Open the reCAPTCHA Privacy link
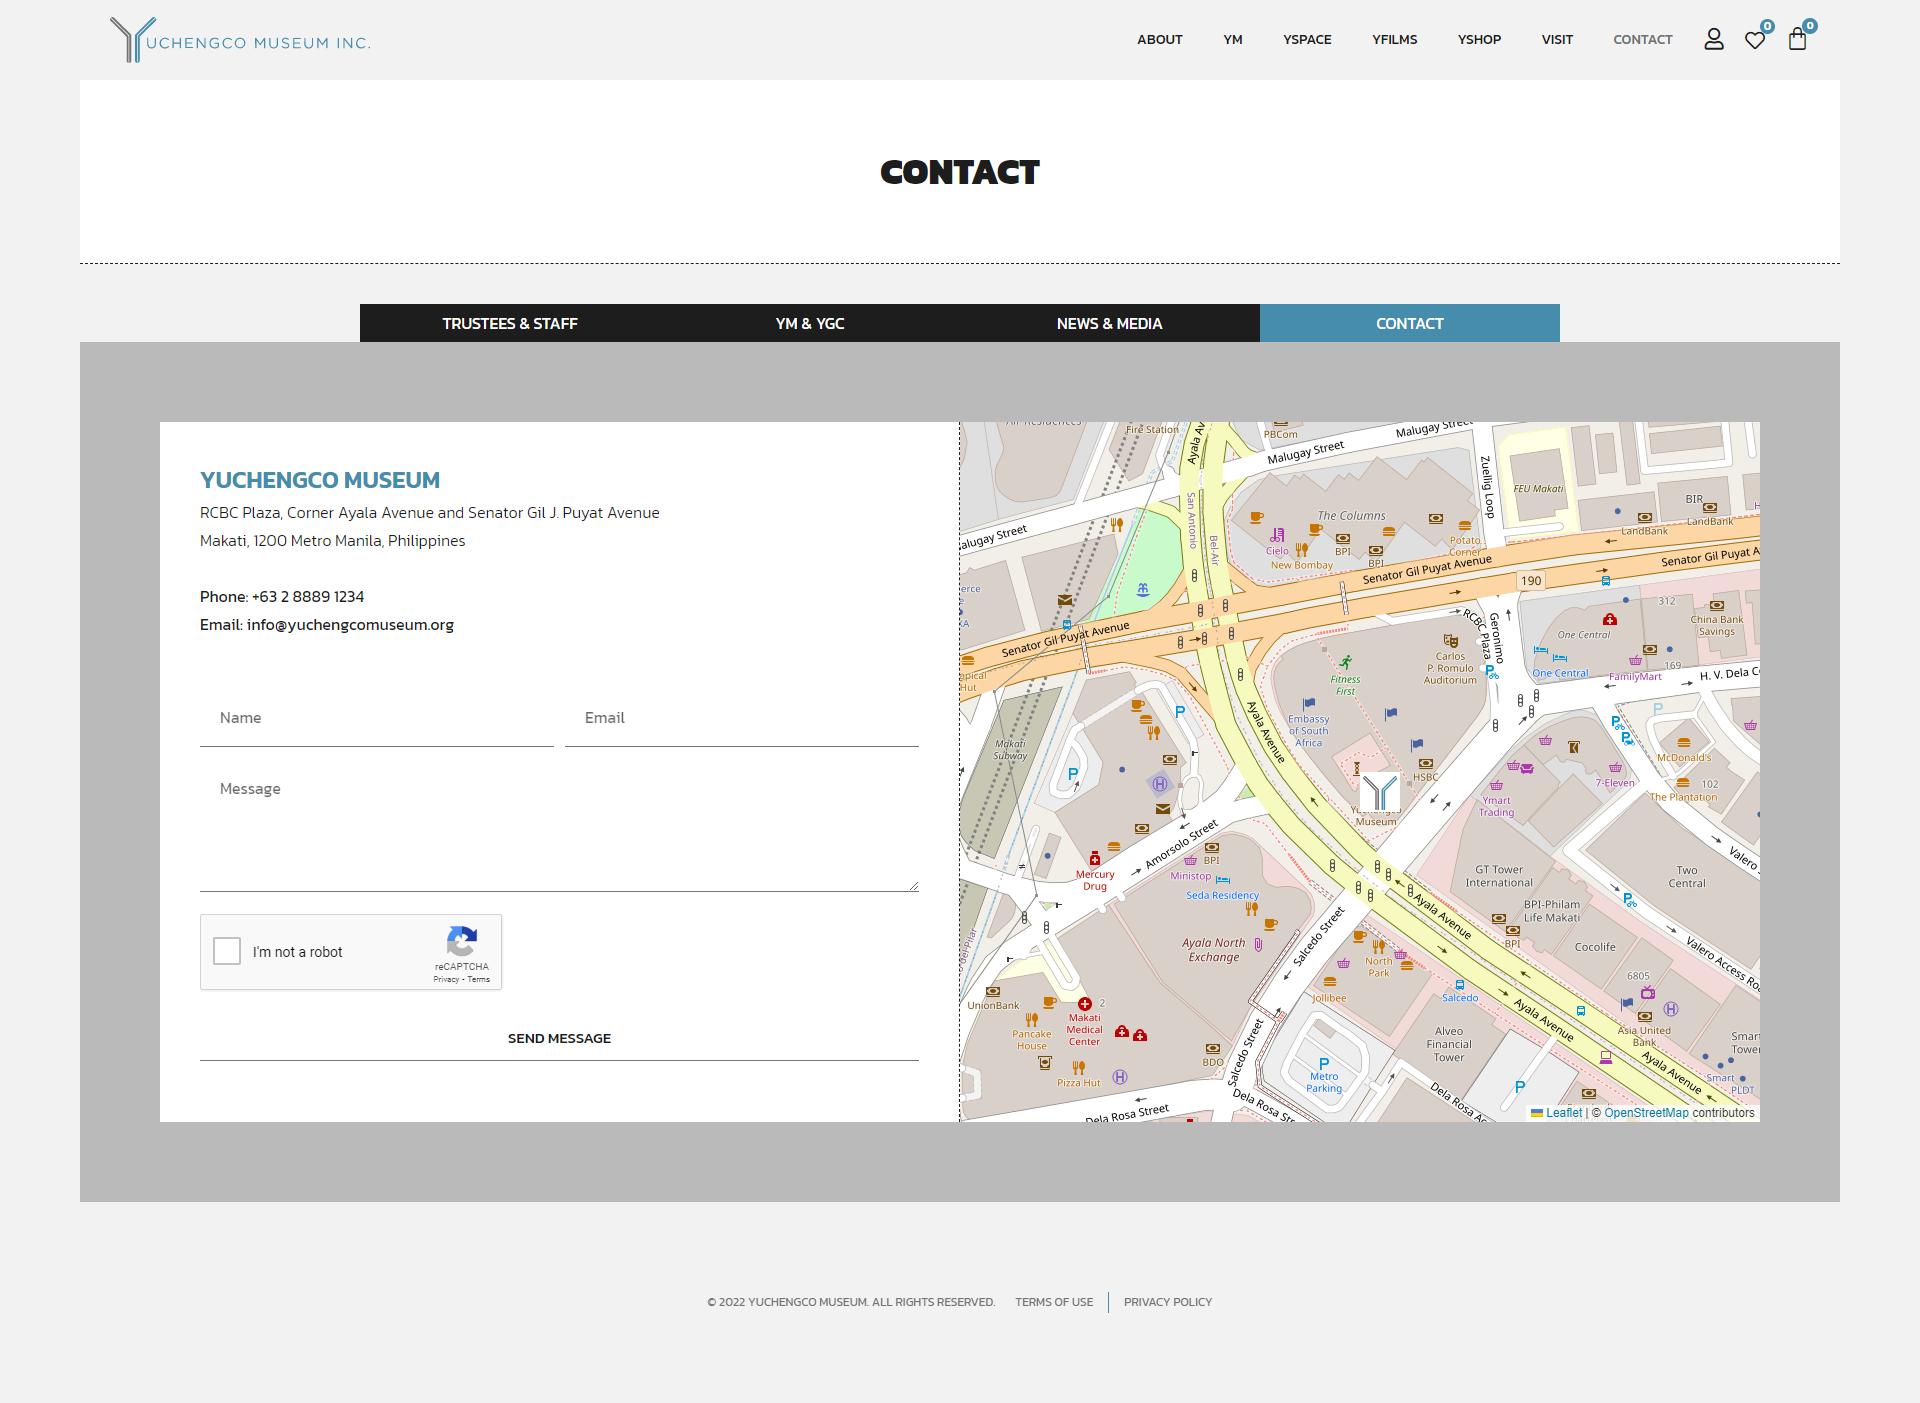Screen dimensions: 1920x1403 click(446, 979)
